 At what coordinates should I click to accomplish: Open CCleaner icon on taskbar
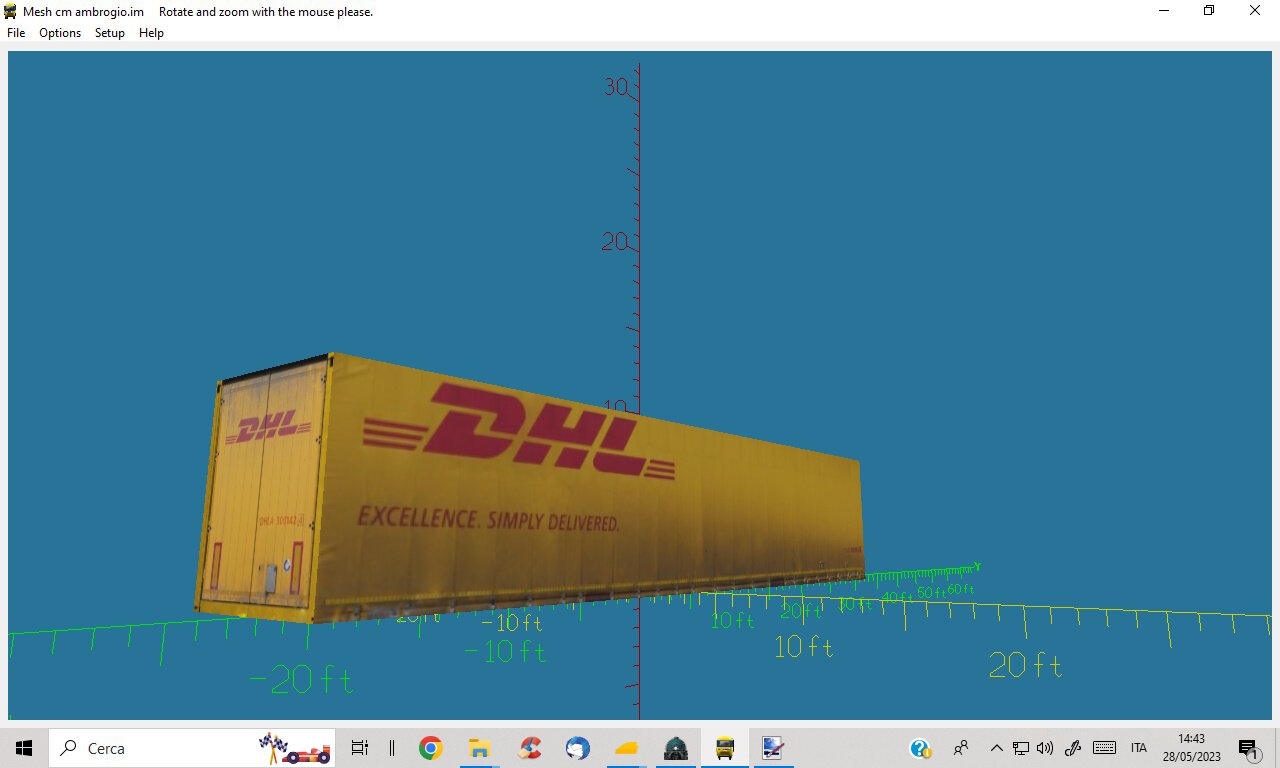point(530,748)
